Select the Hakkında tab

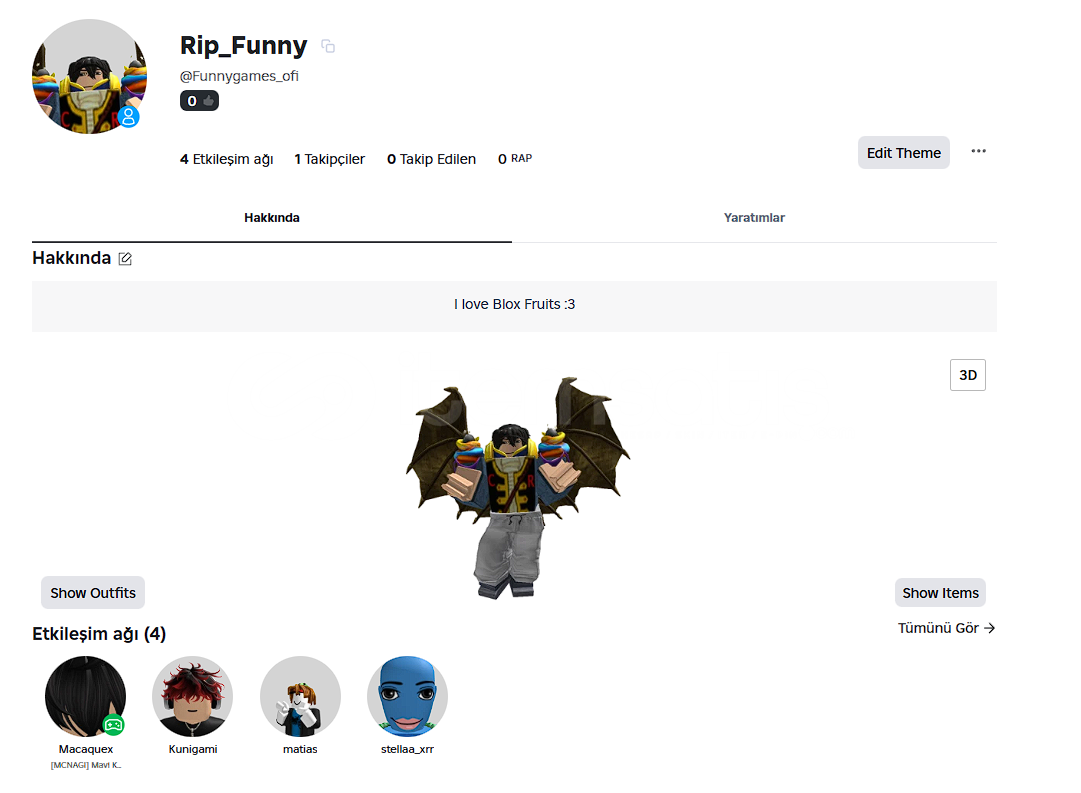272,218
